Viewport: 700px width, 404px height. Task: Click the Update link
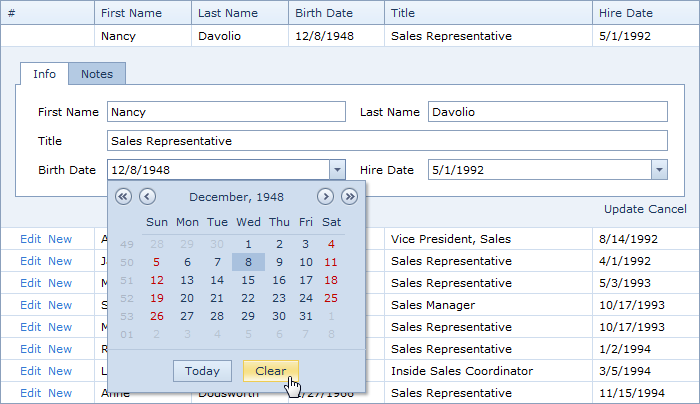point(624,209)
